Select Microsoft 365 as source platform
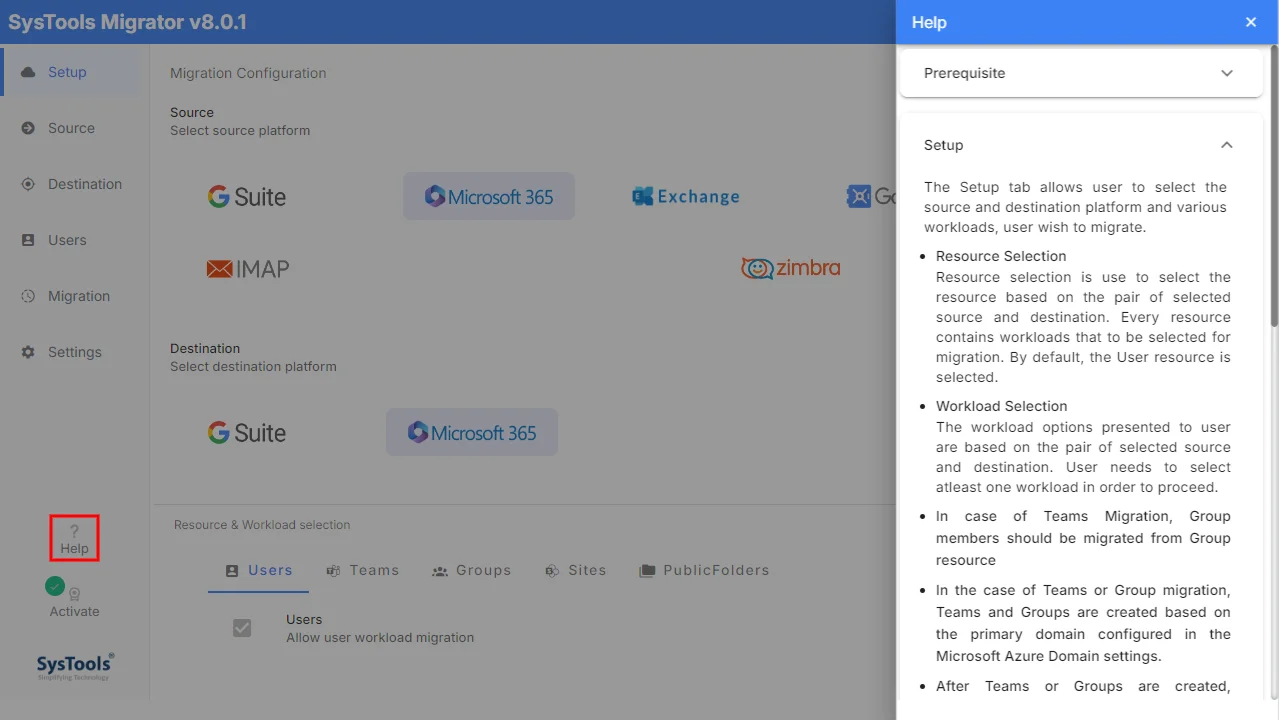This screenshot has width=1279, height=720. (x=489, y=196)
